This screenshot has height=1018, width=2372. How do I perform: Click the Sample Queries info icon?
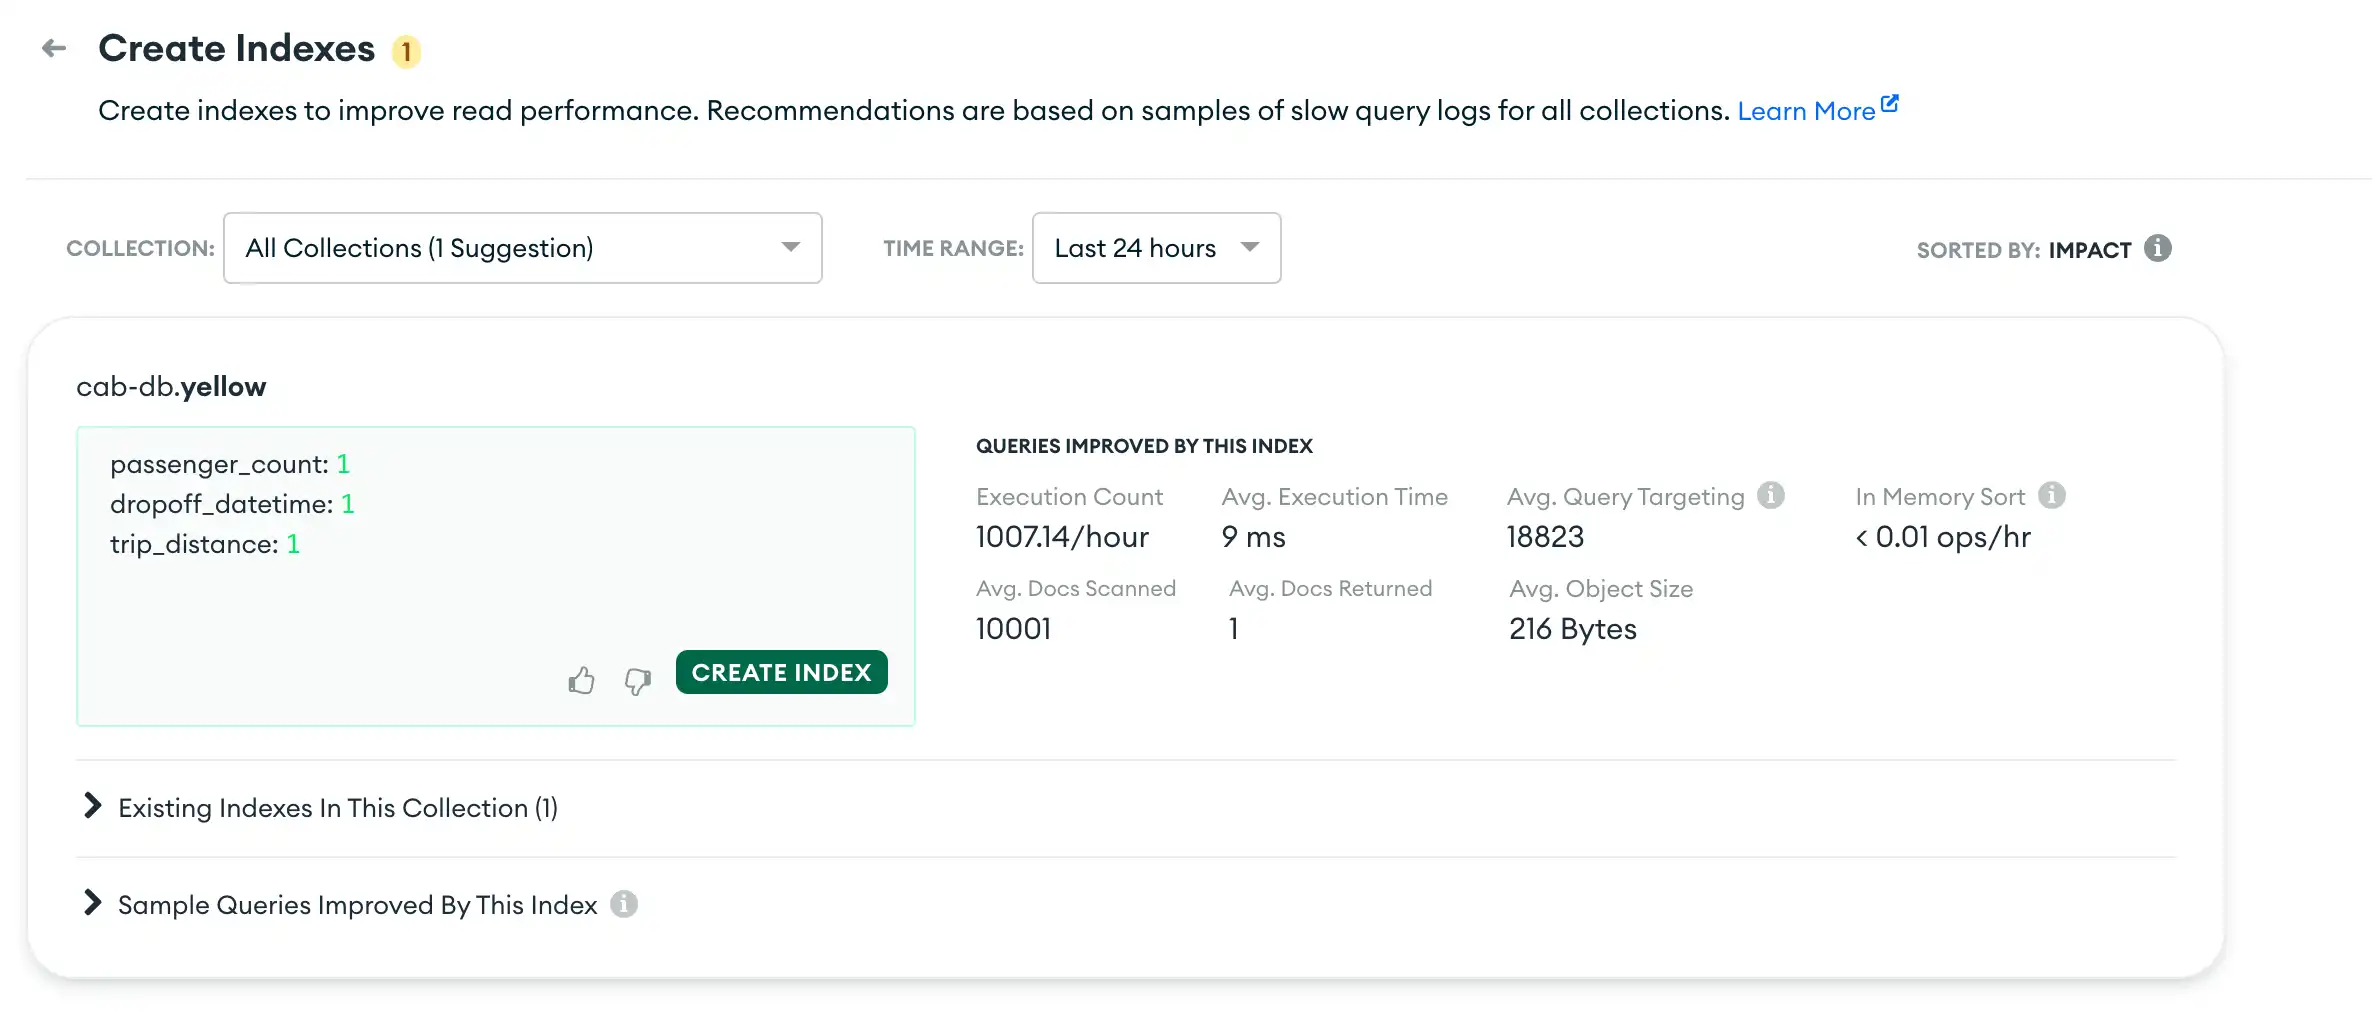(x=625, y=904)
